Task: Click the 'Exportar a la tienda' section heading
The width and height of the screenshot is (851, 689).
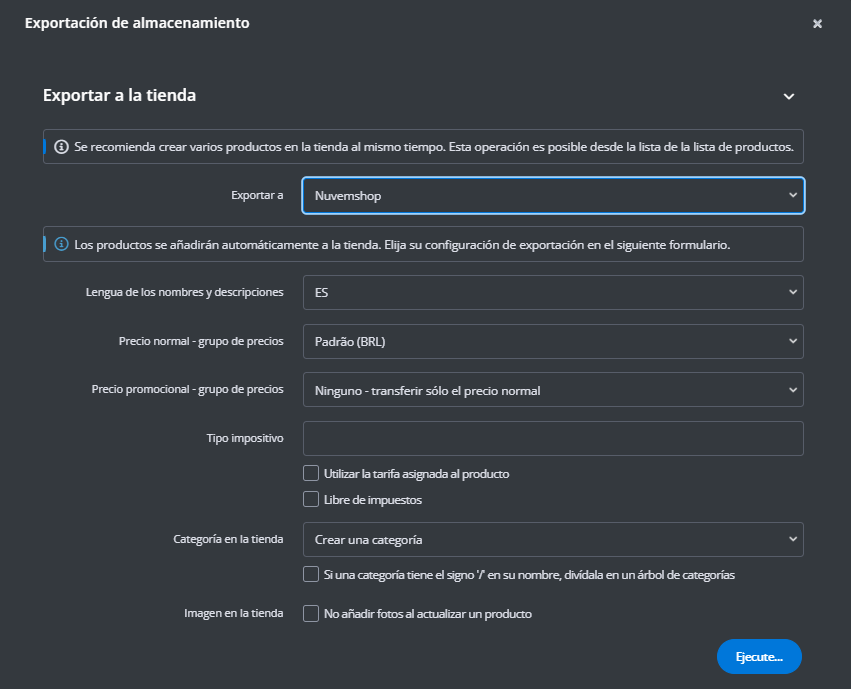Action: (x=119, y=96)
